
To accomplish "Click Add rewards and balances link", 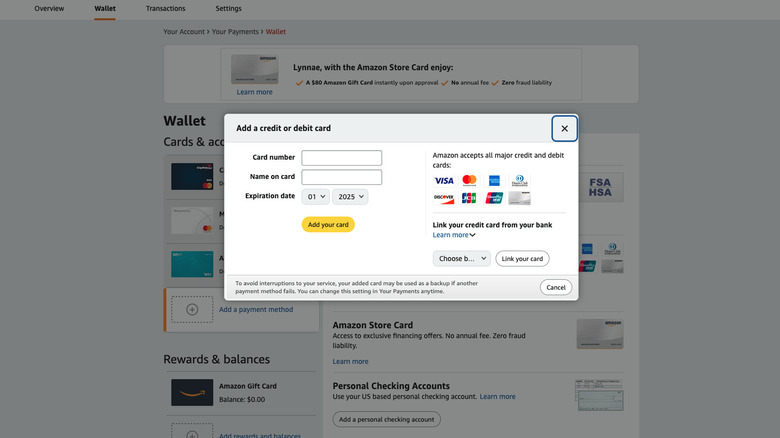I will coord(260,435).
